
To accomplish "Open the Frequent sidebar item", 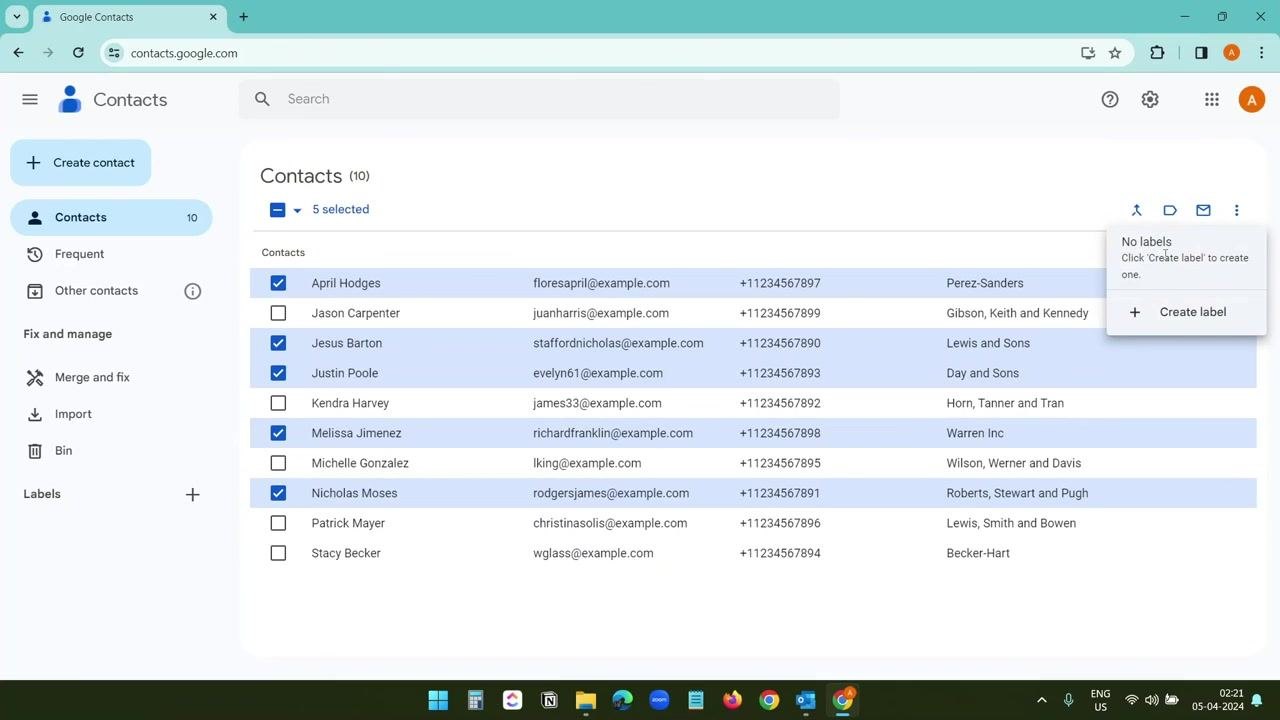I will pyautogui.click(x=111, y=254).
